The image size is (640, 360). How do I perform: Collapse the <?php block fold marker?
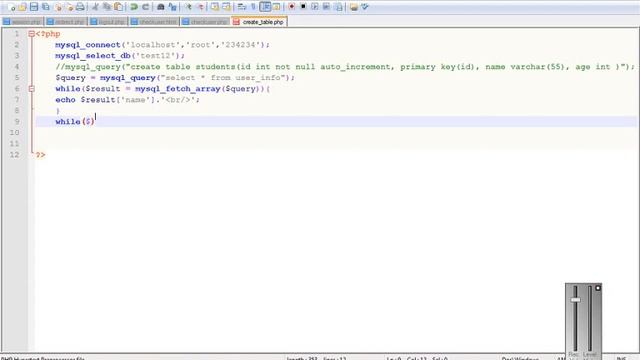tap(31, 34)
